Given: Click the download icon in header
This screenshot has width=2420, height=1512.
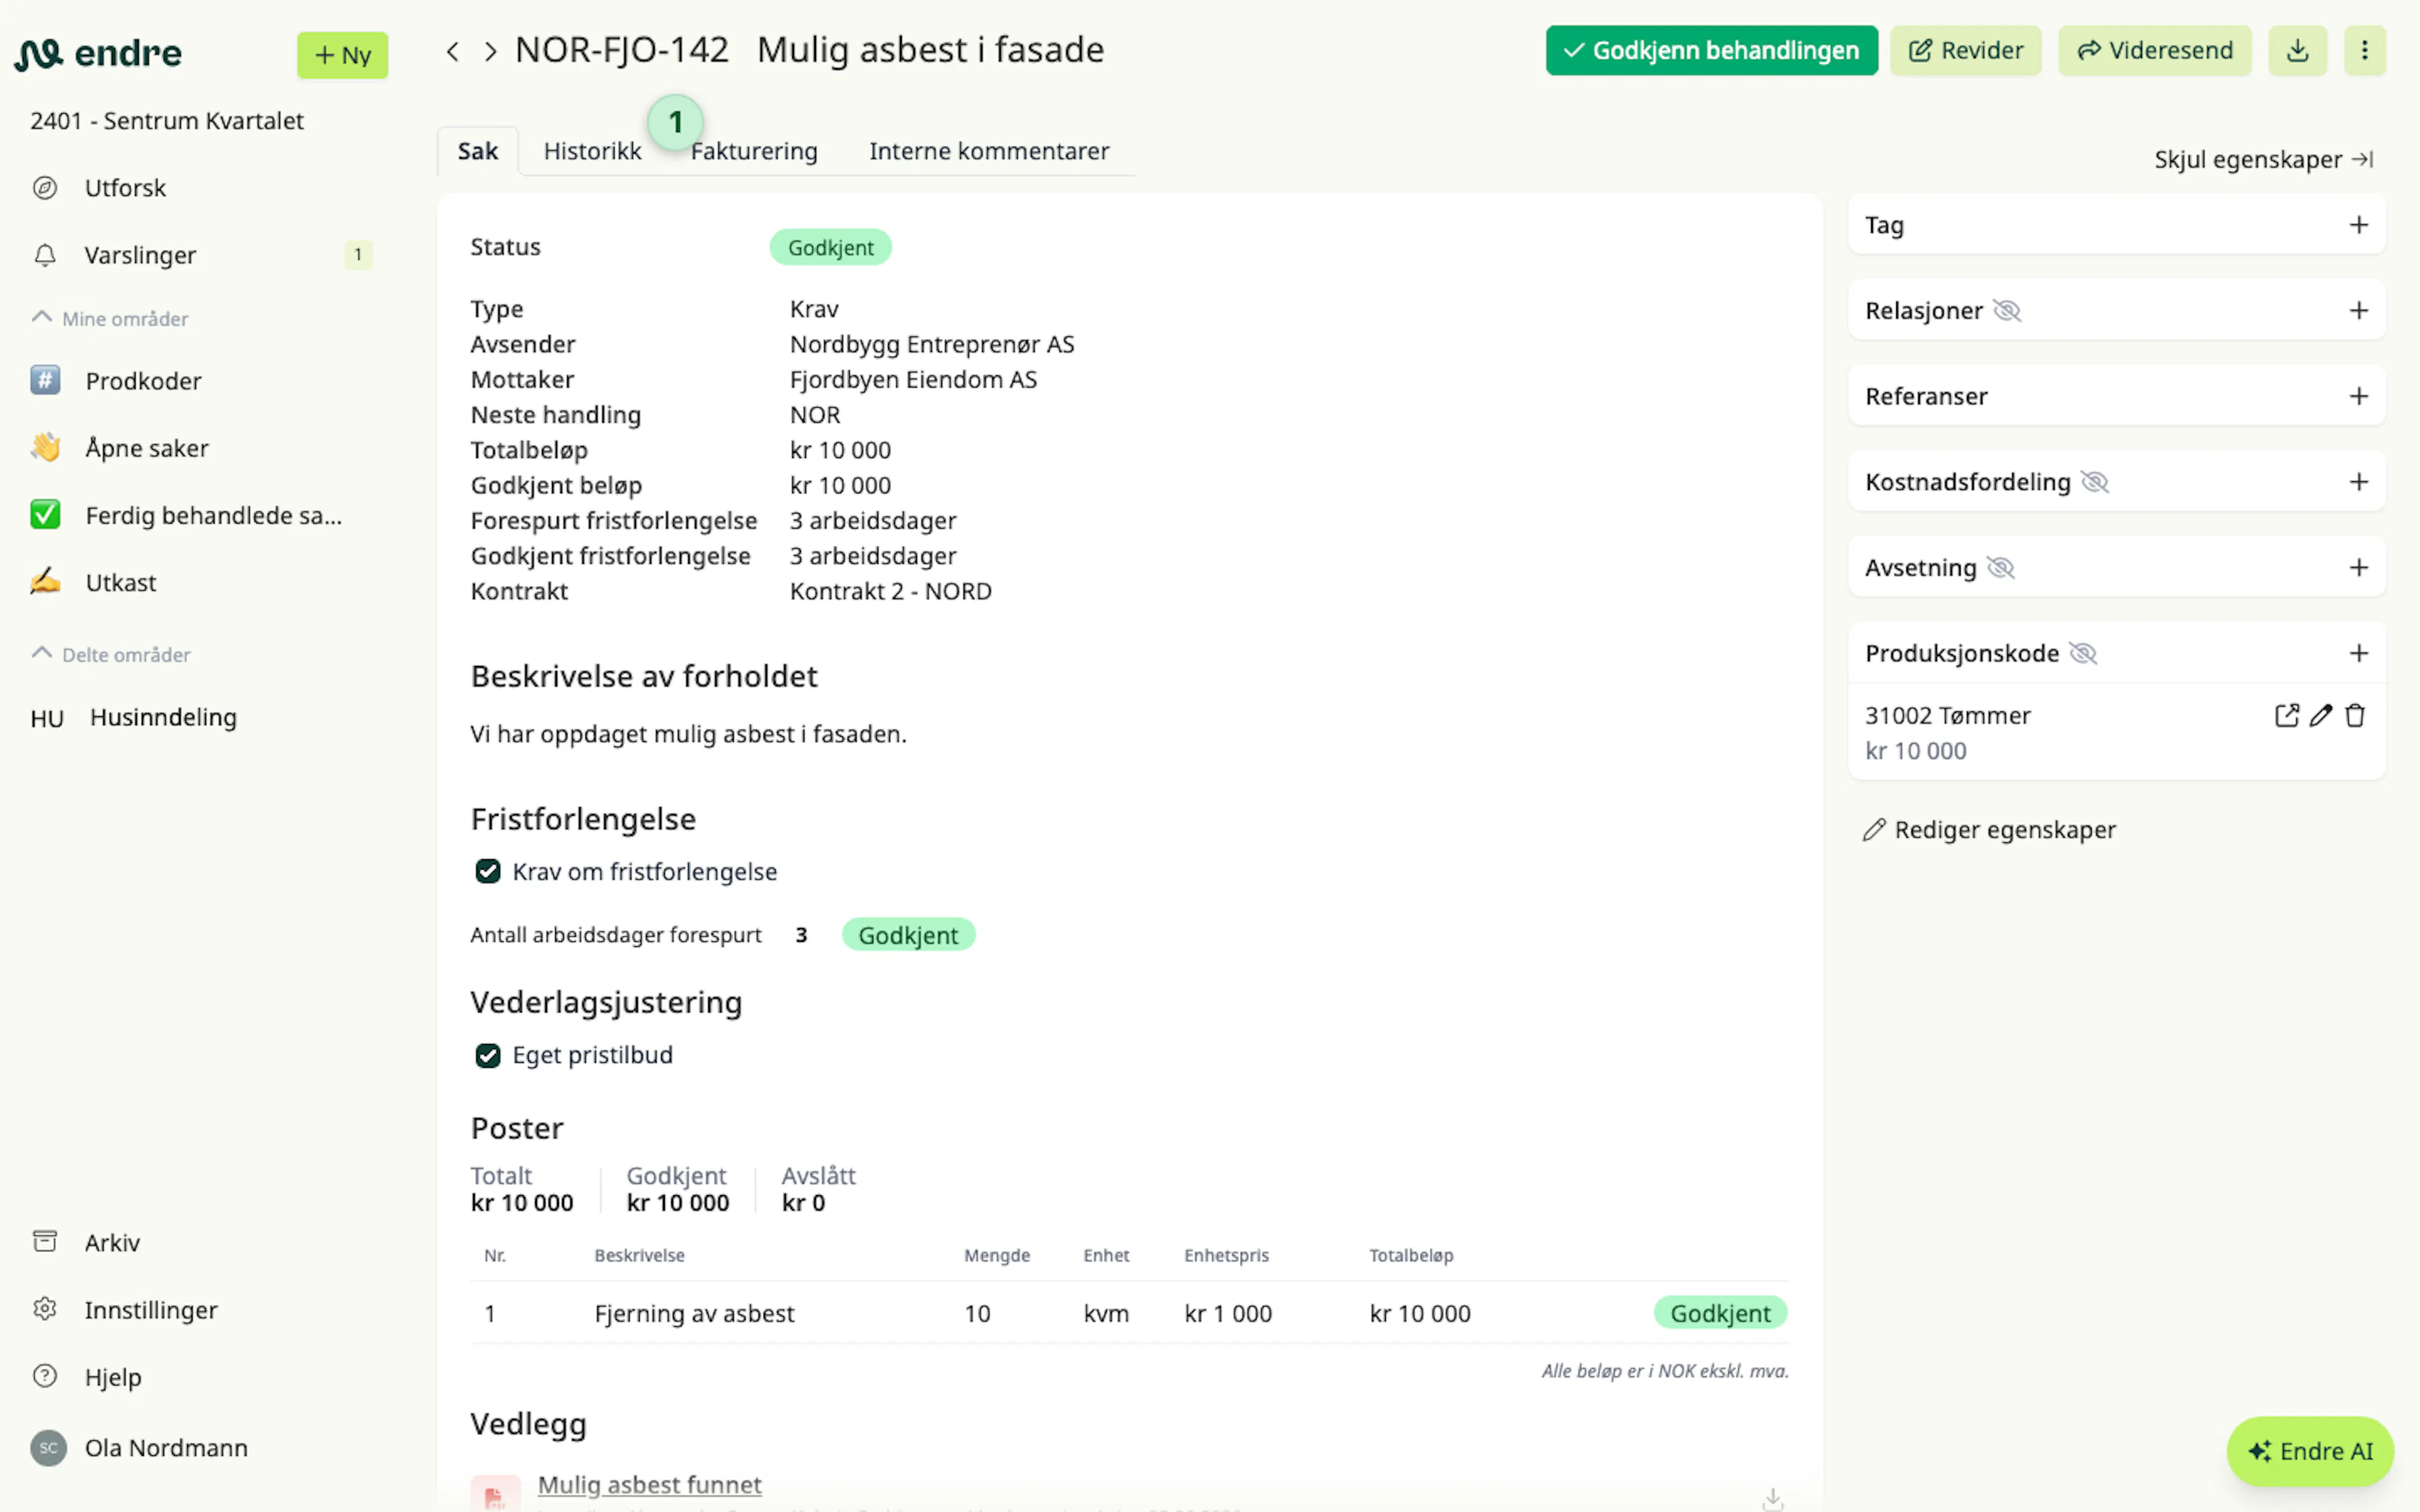Looking at the screenshot, I should point(2297,50).
